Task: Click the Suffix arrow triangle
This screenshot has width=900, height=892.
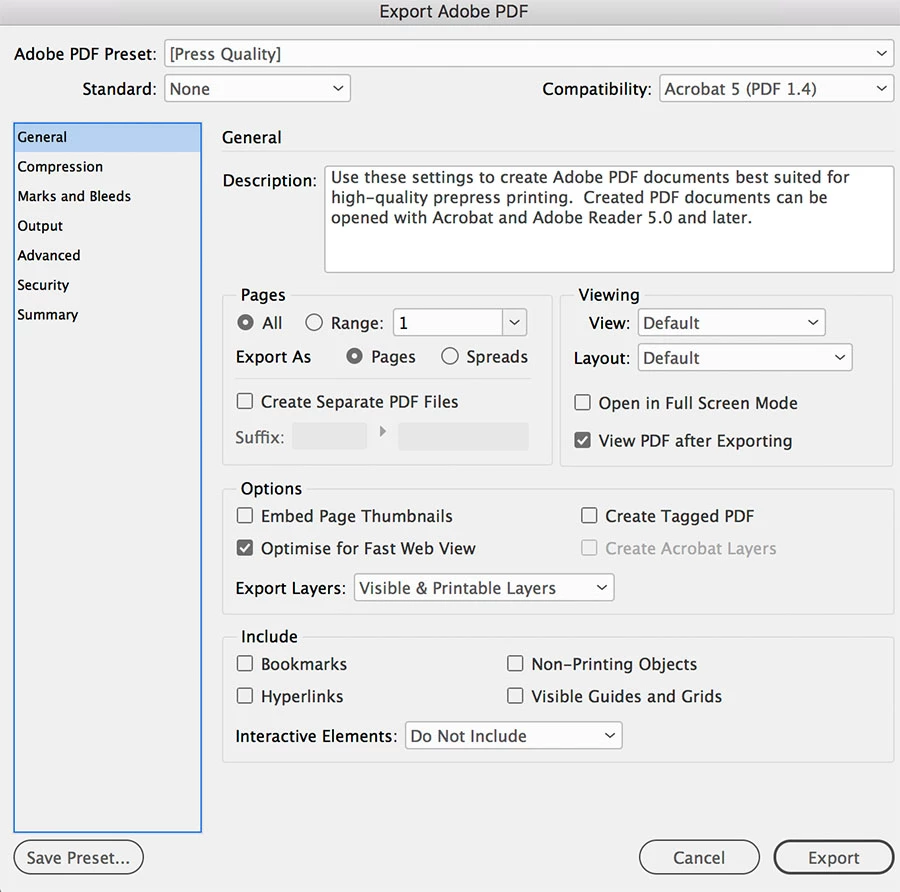Action: pos(382,432)
